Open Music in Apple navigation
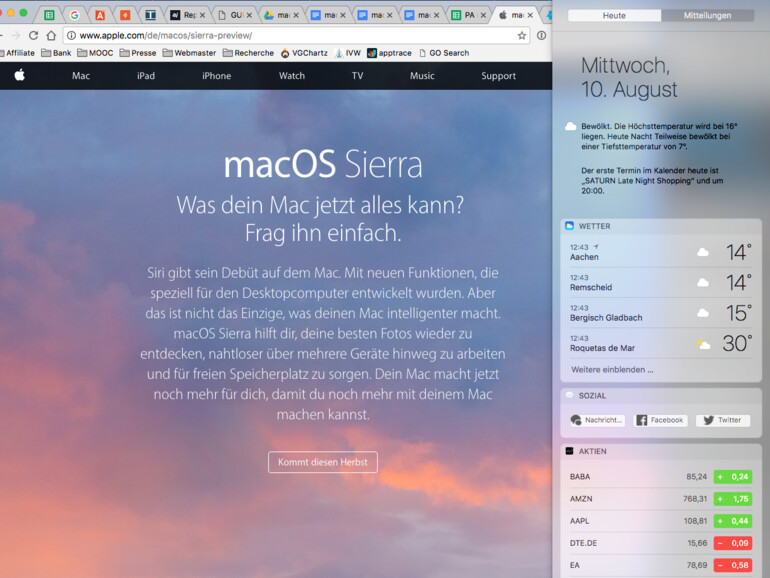Screen dimensions: 770x578 tap(422, 76)
